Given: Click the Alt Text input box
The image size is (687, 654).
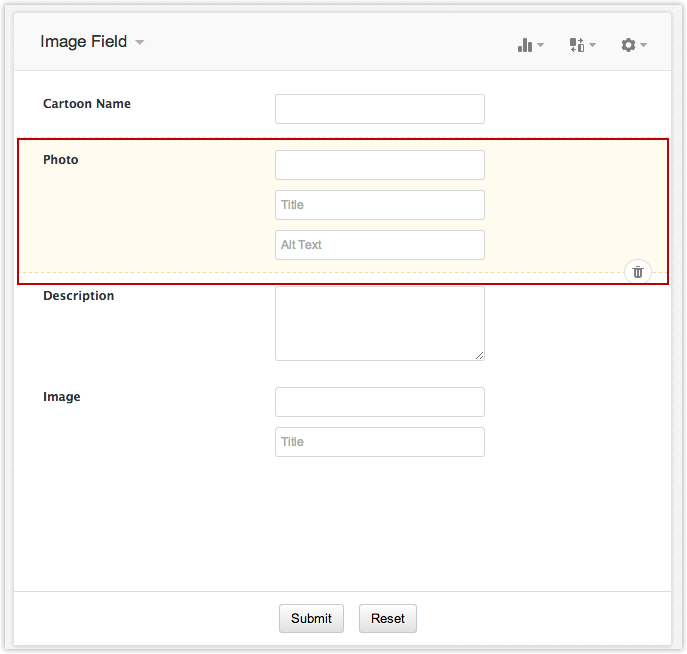Looking at the screenshot, I should click(379, 245).
